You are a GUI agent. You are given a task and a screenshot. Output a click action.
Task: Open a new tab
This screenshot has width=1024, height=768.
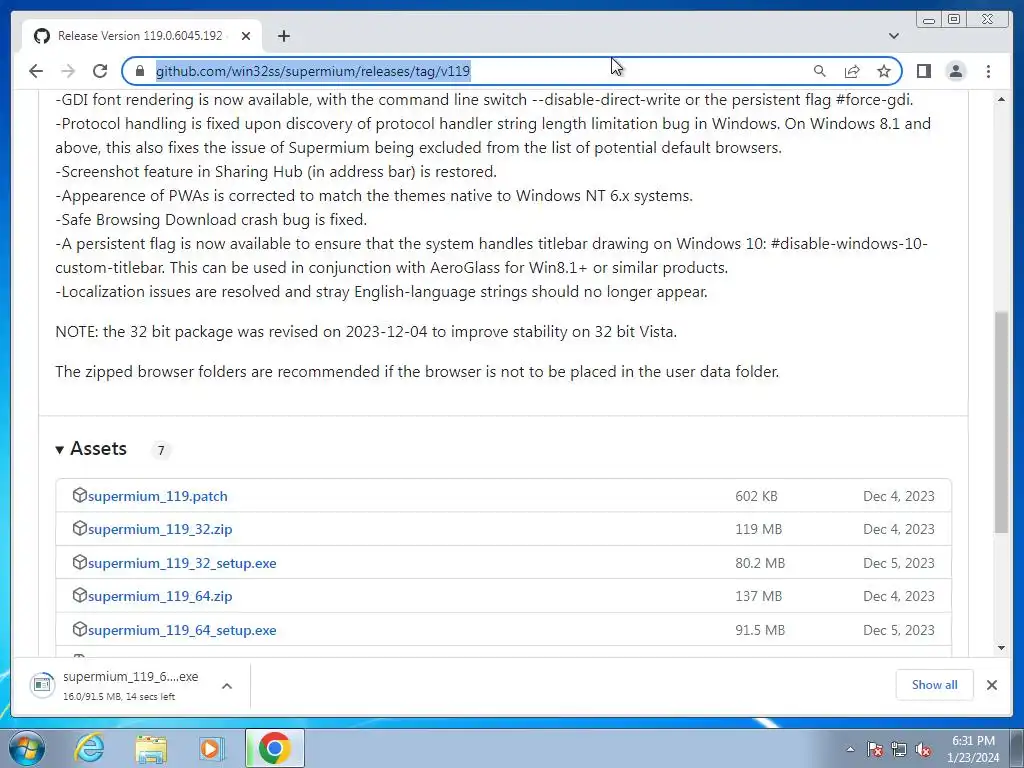click(x=283, y=36)
